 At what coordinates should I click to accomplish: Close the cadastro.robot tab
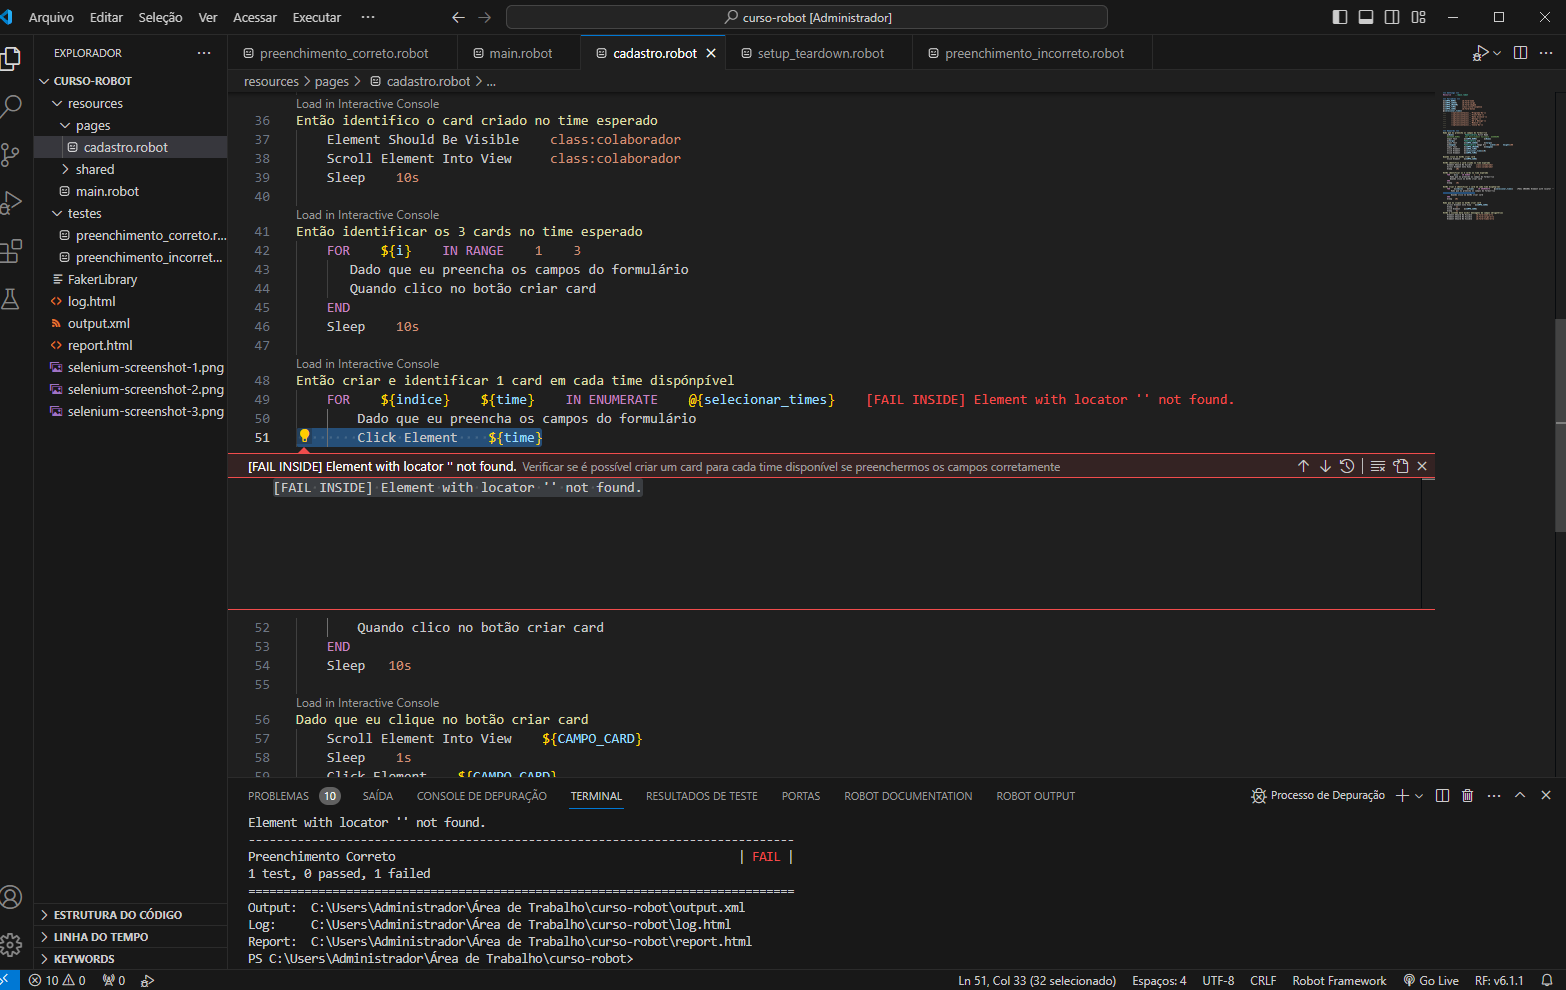coord(711,53)
